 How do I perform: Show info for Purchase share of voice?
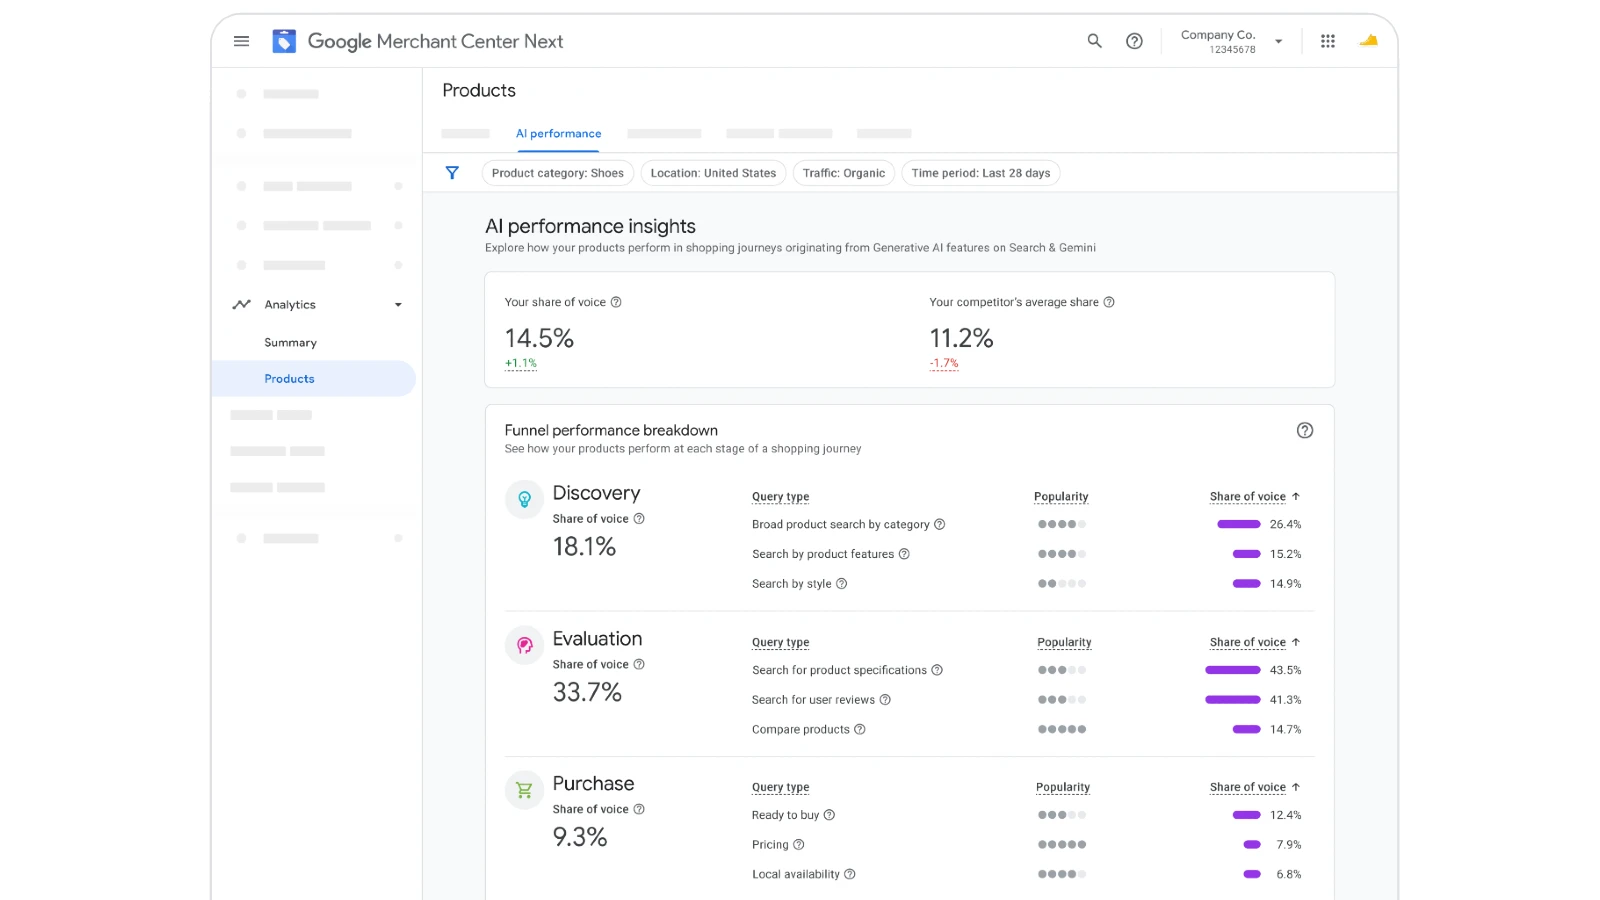pos(639,809)
